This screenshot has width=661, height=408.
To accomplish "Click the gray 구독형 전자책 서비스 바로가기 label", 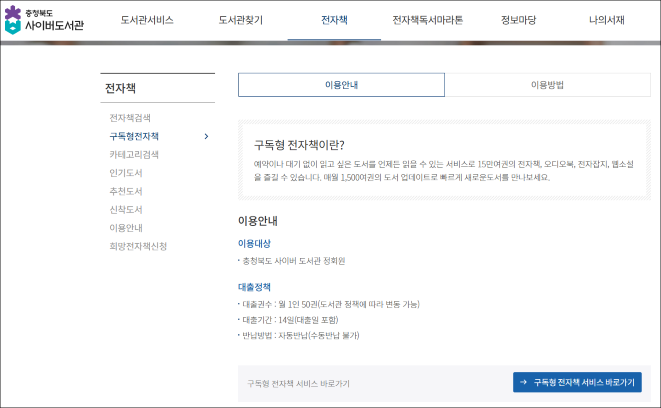I will [298, 384].
